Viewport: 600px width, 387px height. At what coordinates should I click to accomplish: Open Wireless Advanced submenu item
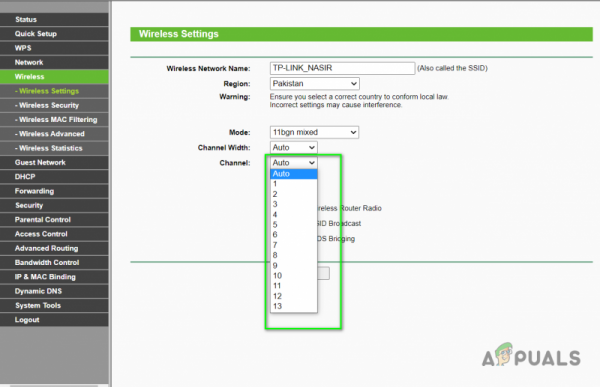coord(54,134)
